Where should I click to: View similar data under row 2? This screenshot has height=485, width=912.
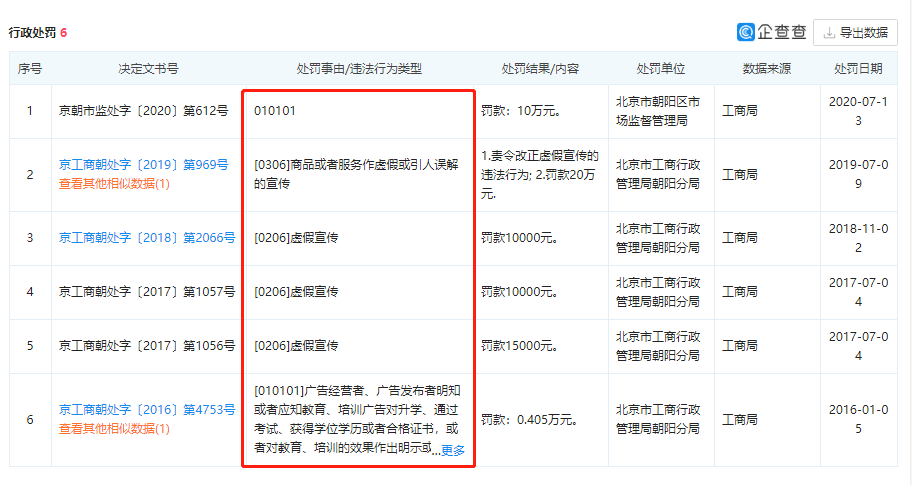(114, 183)
